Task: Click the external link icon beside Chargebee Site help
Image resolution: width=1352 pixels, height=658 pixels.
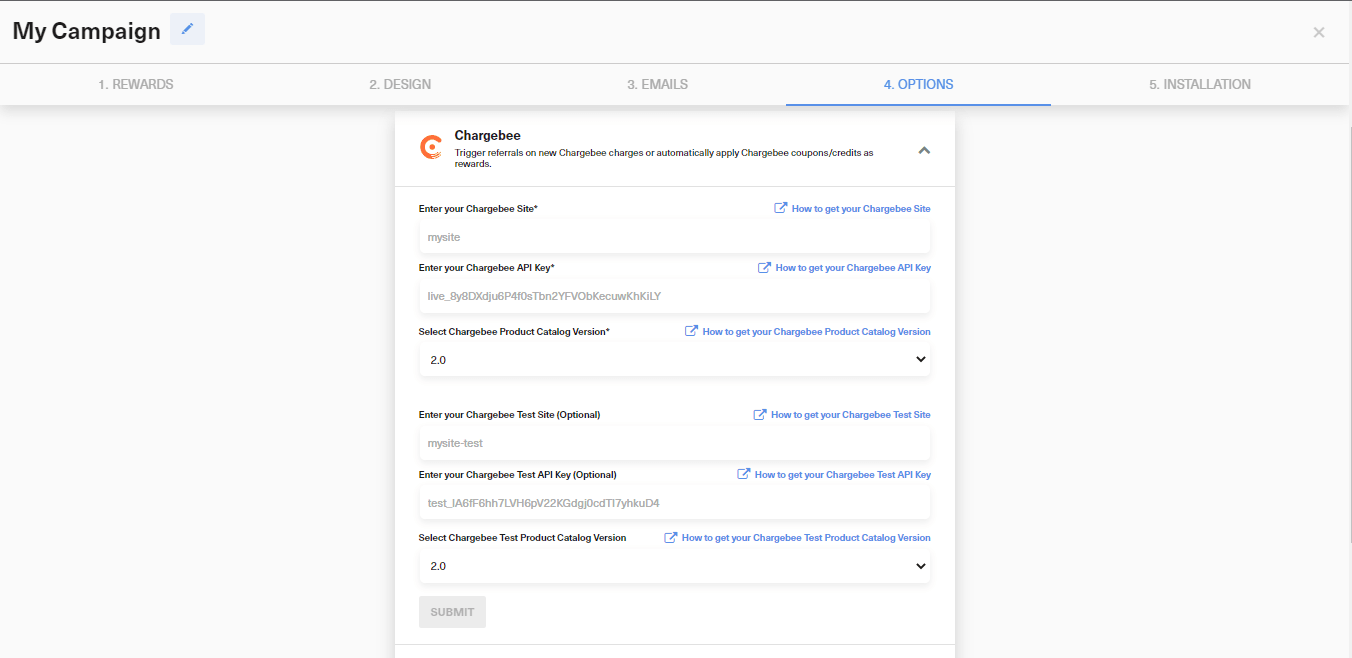Action: pyautogui.click(x=780, y=207)
